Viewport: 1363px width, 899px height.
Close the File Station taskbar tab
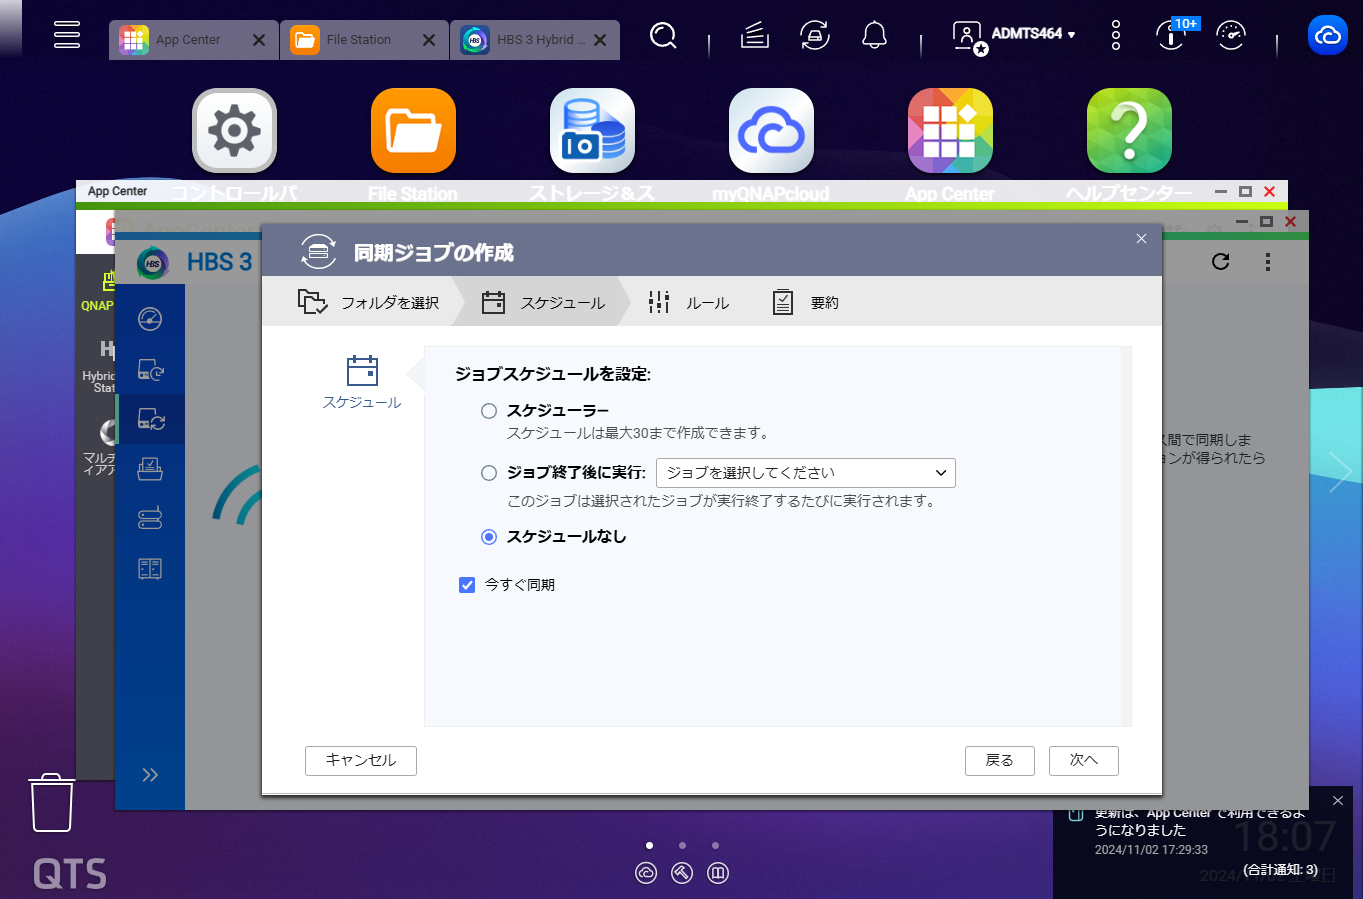(x=429, y=40)
